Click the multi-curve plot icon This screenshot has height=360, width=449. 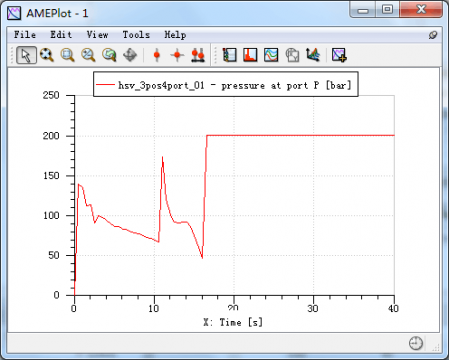(271, 55)
